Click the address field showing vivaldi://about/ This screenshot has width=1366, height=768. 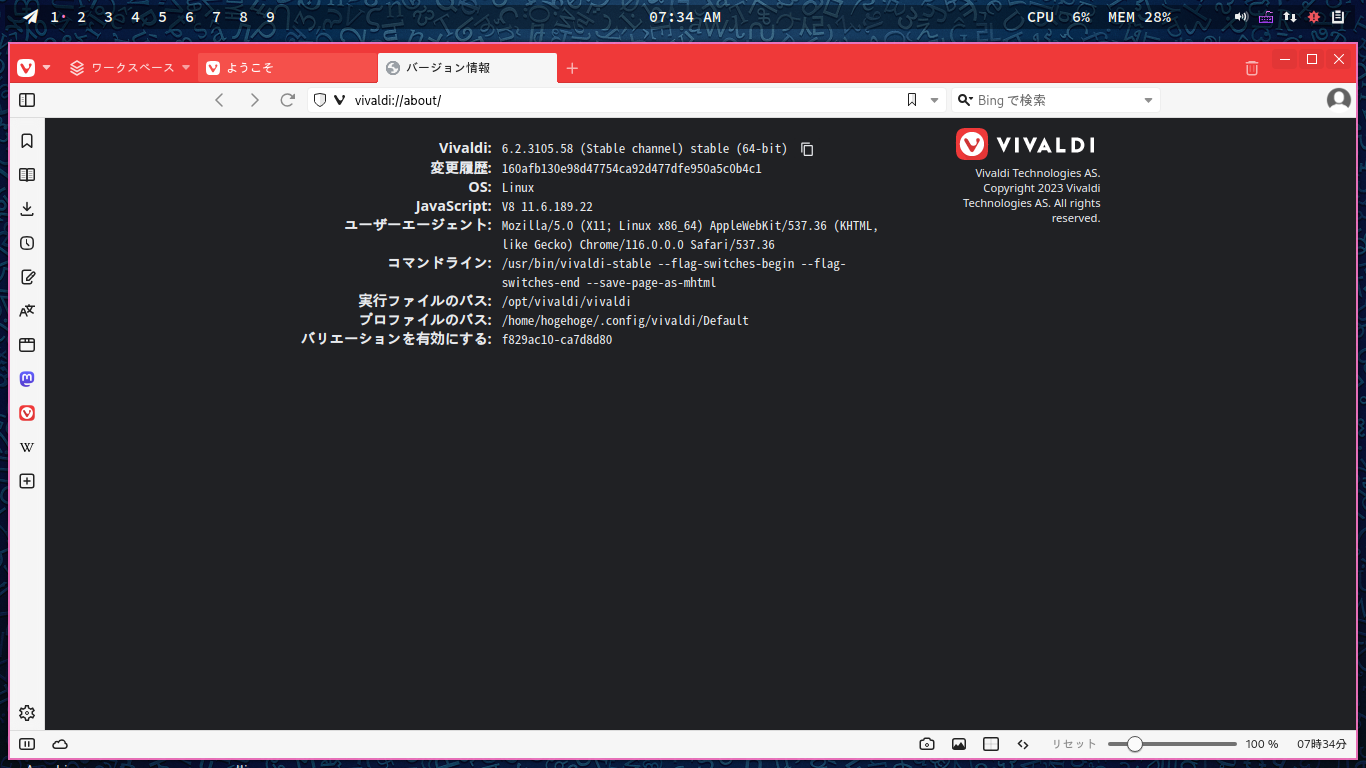(625, 100)
